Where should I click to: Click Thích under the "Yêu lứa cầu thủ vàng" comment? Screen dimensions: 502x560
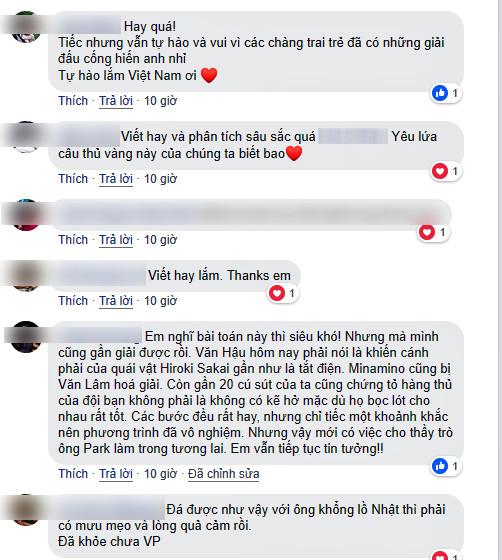coord(73,179)
